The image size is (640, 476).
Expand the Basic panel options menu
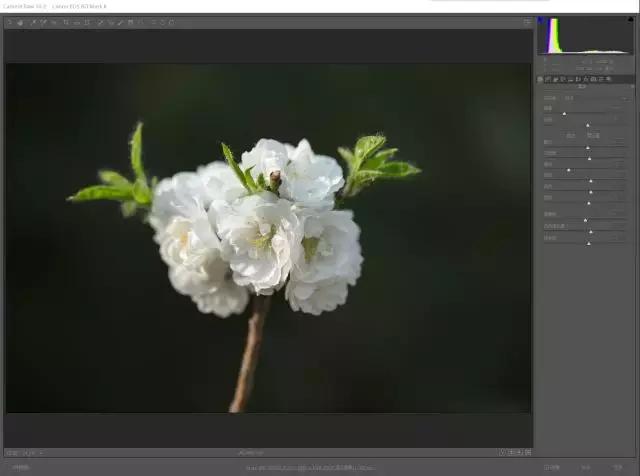click(632, 87)
